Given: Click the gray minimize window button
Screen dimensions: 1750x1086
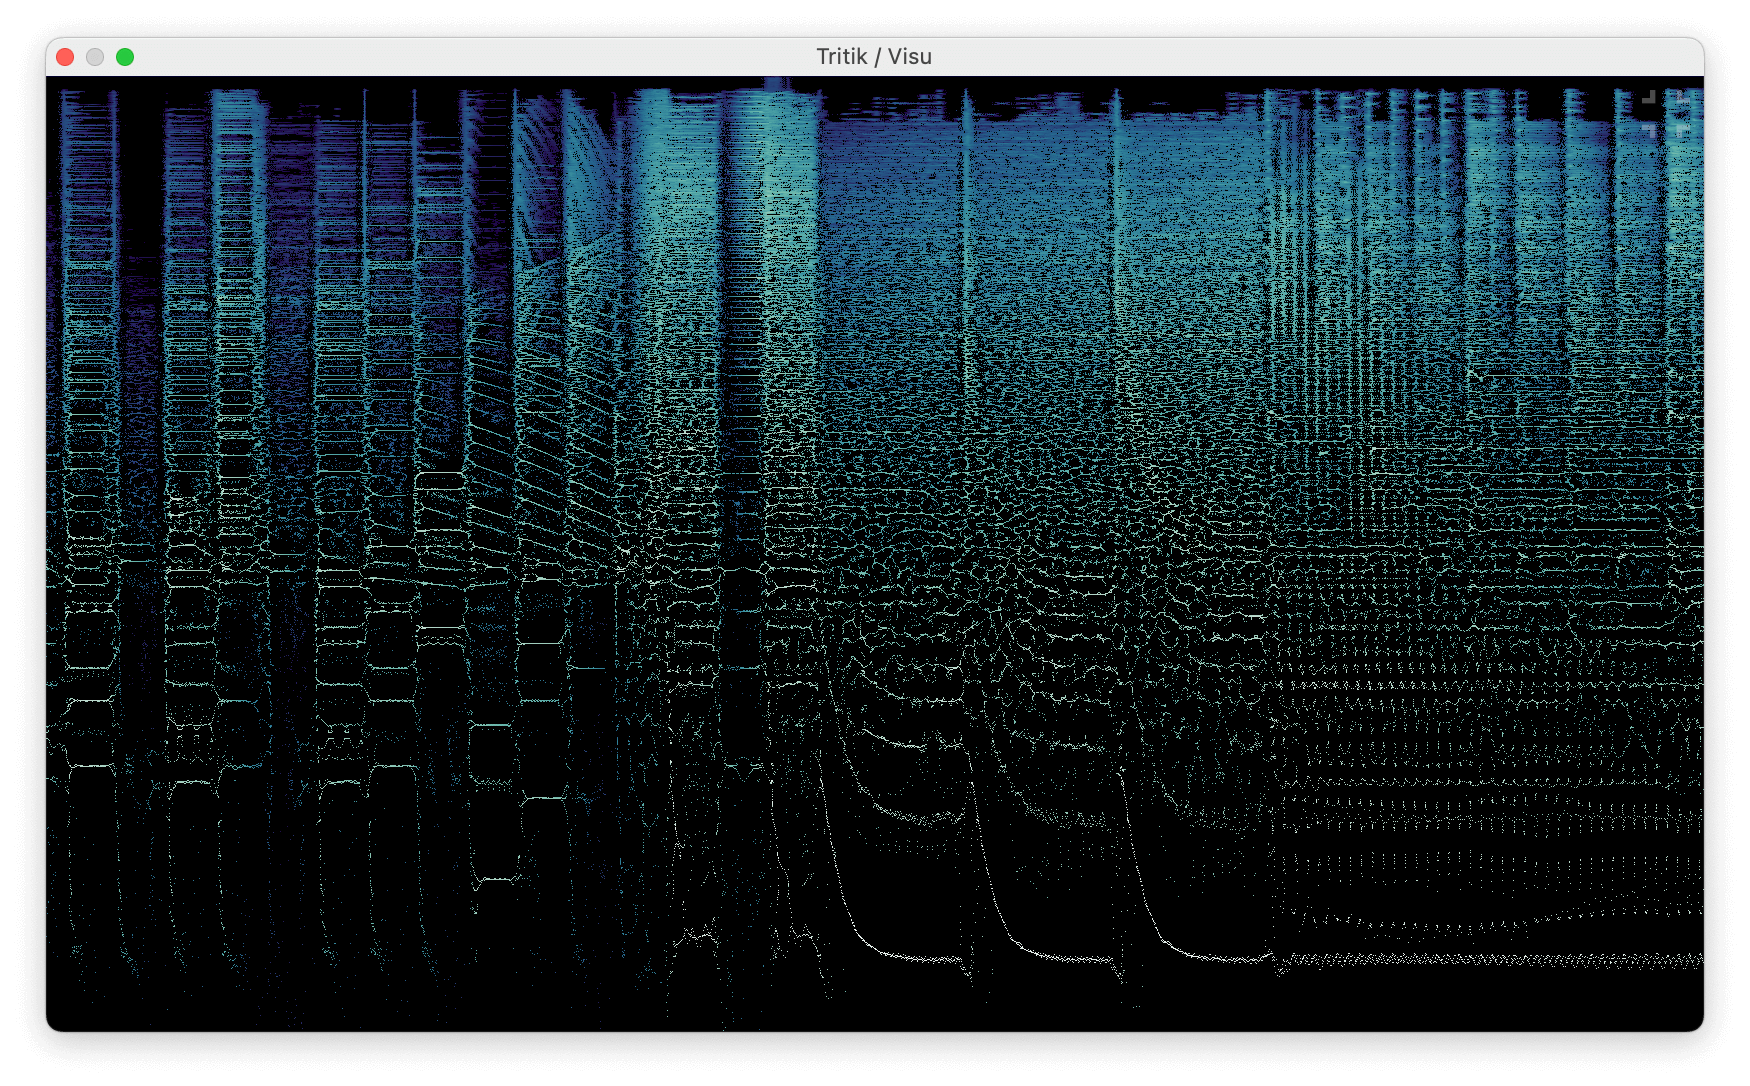Looking at the screenshot, I should pyautogui.click(x=95, y=57).
